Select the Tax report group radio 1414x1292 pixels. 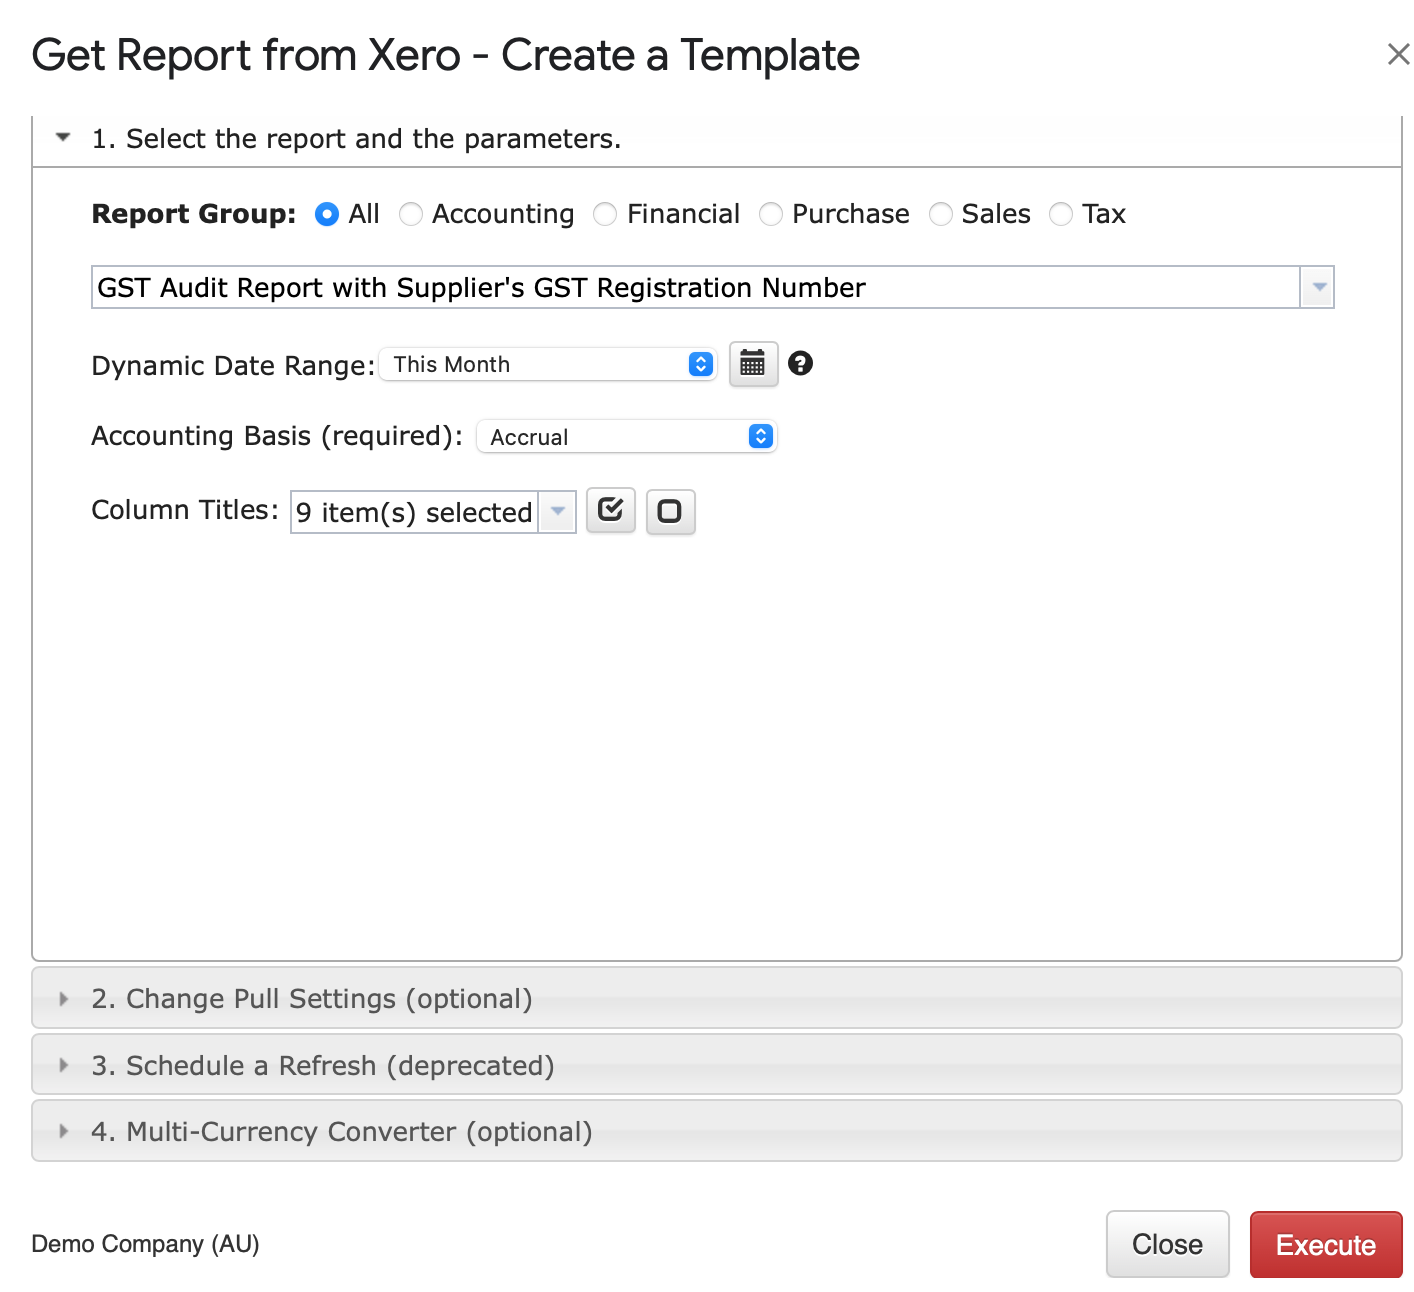pos(1061,214)
